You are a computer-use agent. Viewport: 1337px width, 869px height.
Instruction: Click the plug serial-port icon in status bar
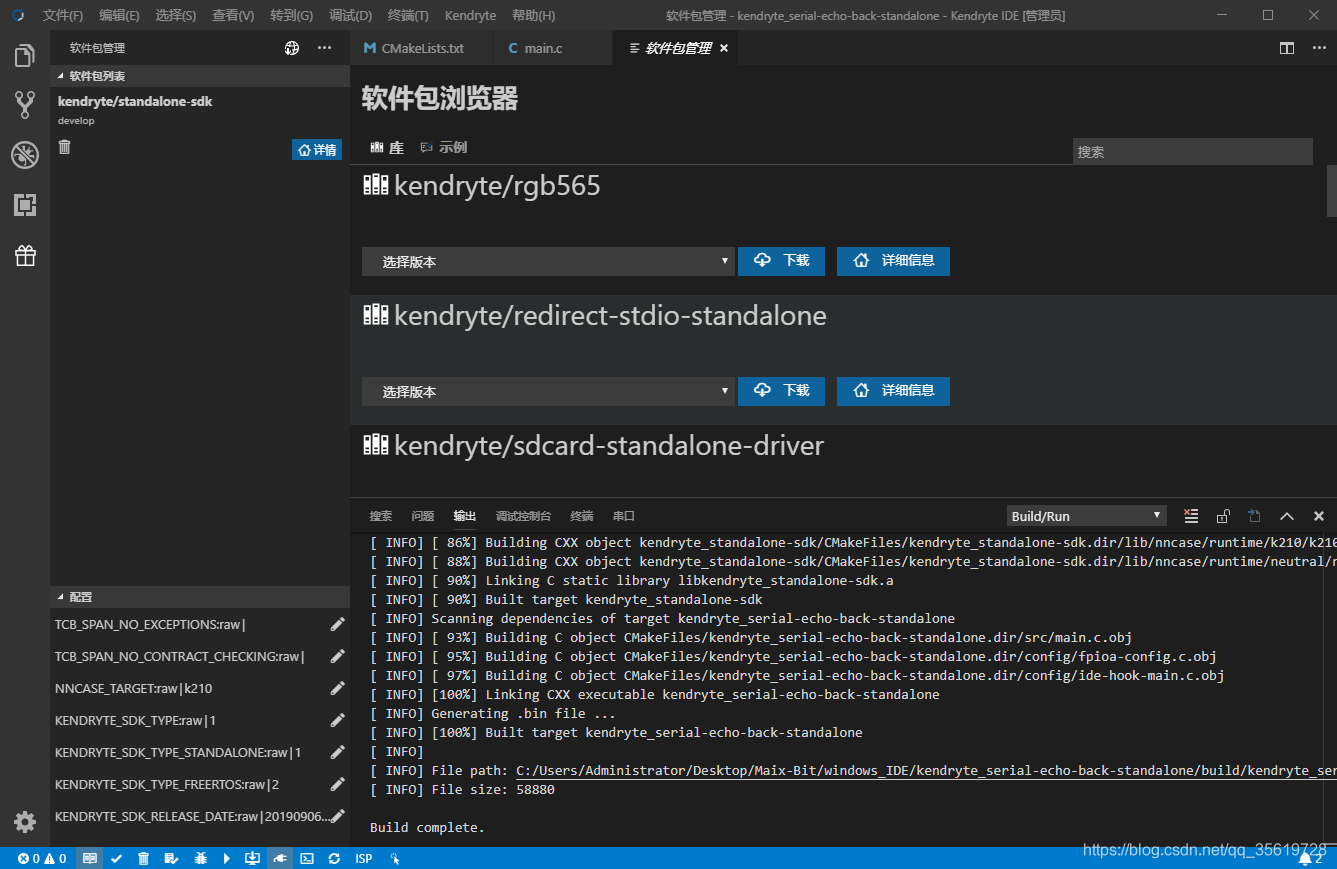click(280, 858)
